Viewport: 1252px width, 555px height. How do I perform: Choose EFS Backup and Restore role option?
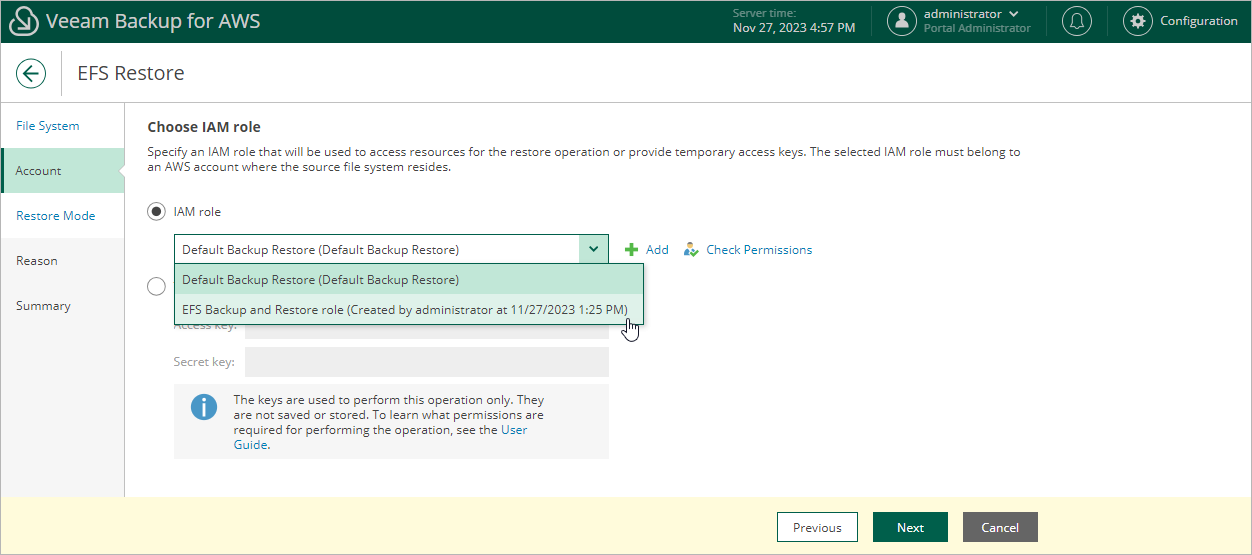click(409, 310)
